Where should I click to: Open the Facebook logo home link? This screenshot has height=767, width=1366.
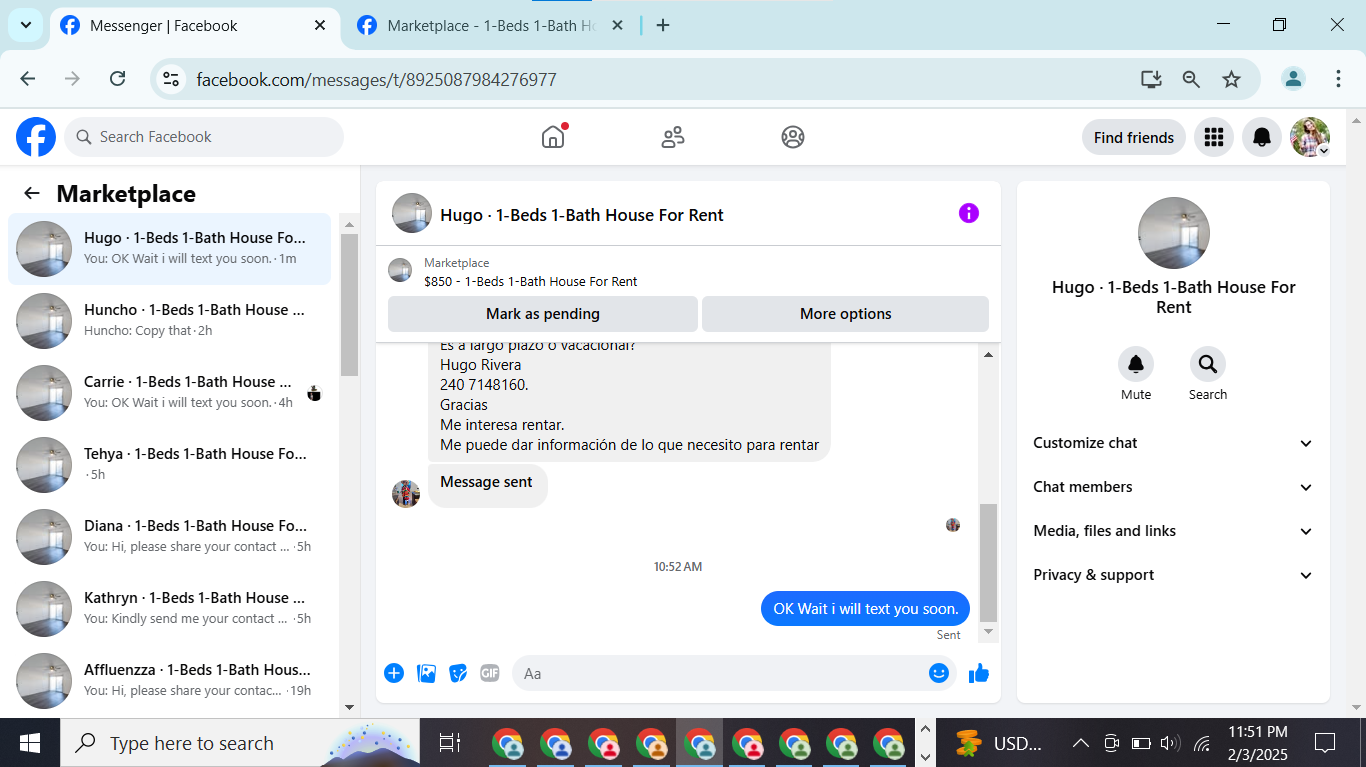point(36,137)
